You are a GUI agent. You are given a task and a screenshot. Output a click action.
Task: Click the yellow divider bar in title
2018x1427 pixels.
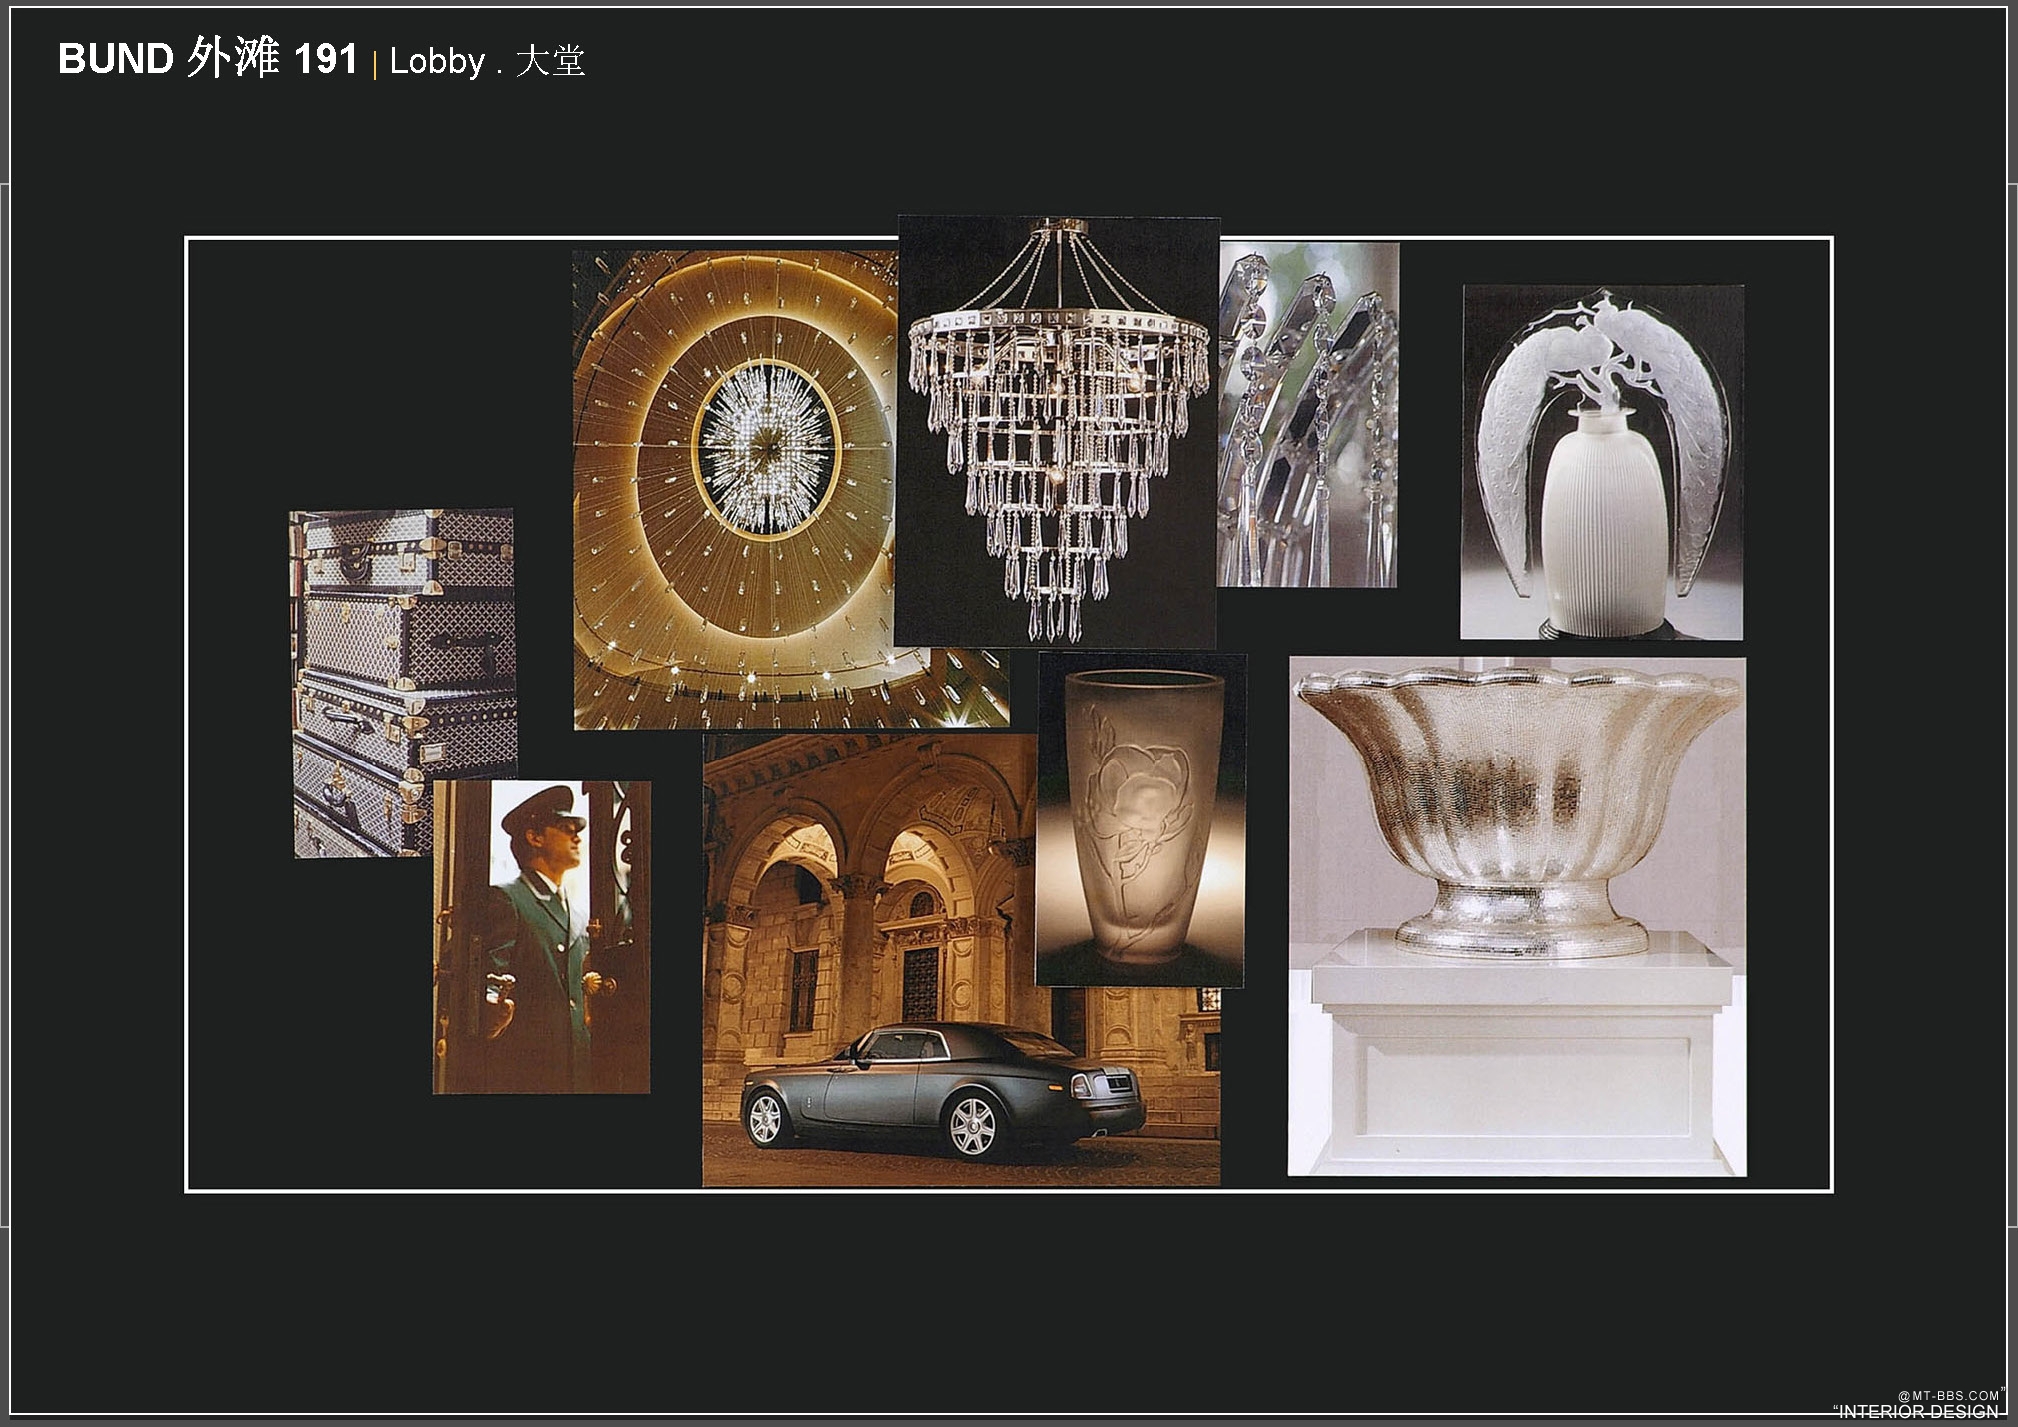click(375, 64)
